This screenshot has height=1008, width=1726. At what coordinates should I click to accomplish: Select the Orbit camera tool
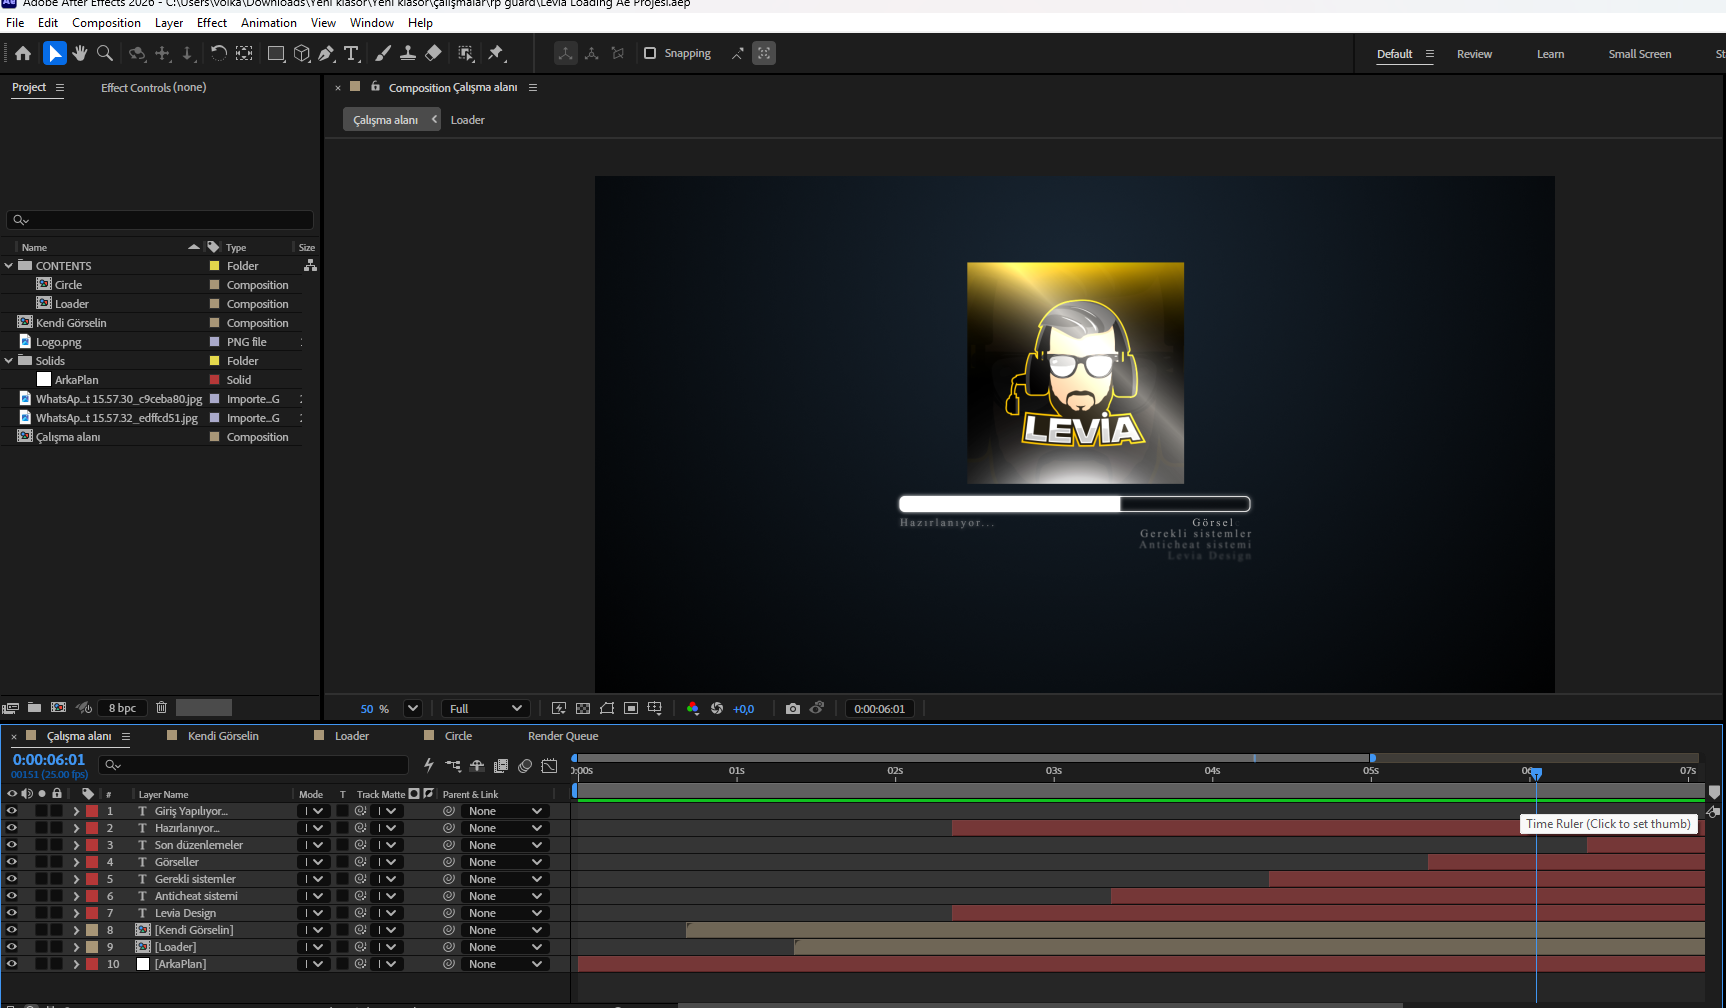pos(137,53)
